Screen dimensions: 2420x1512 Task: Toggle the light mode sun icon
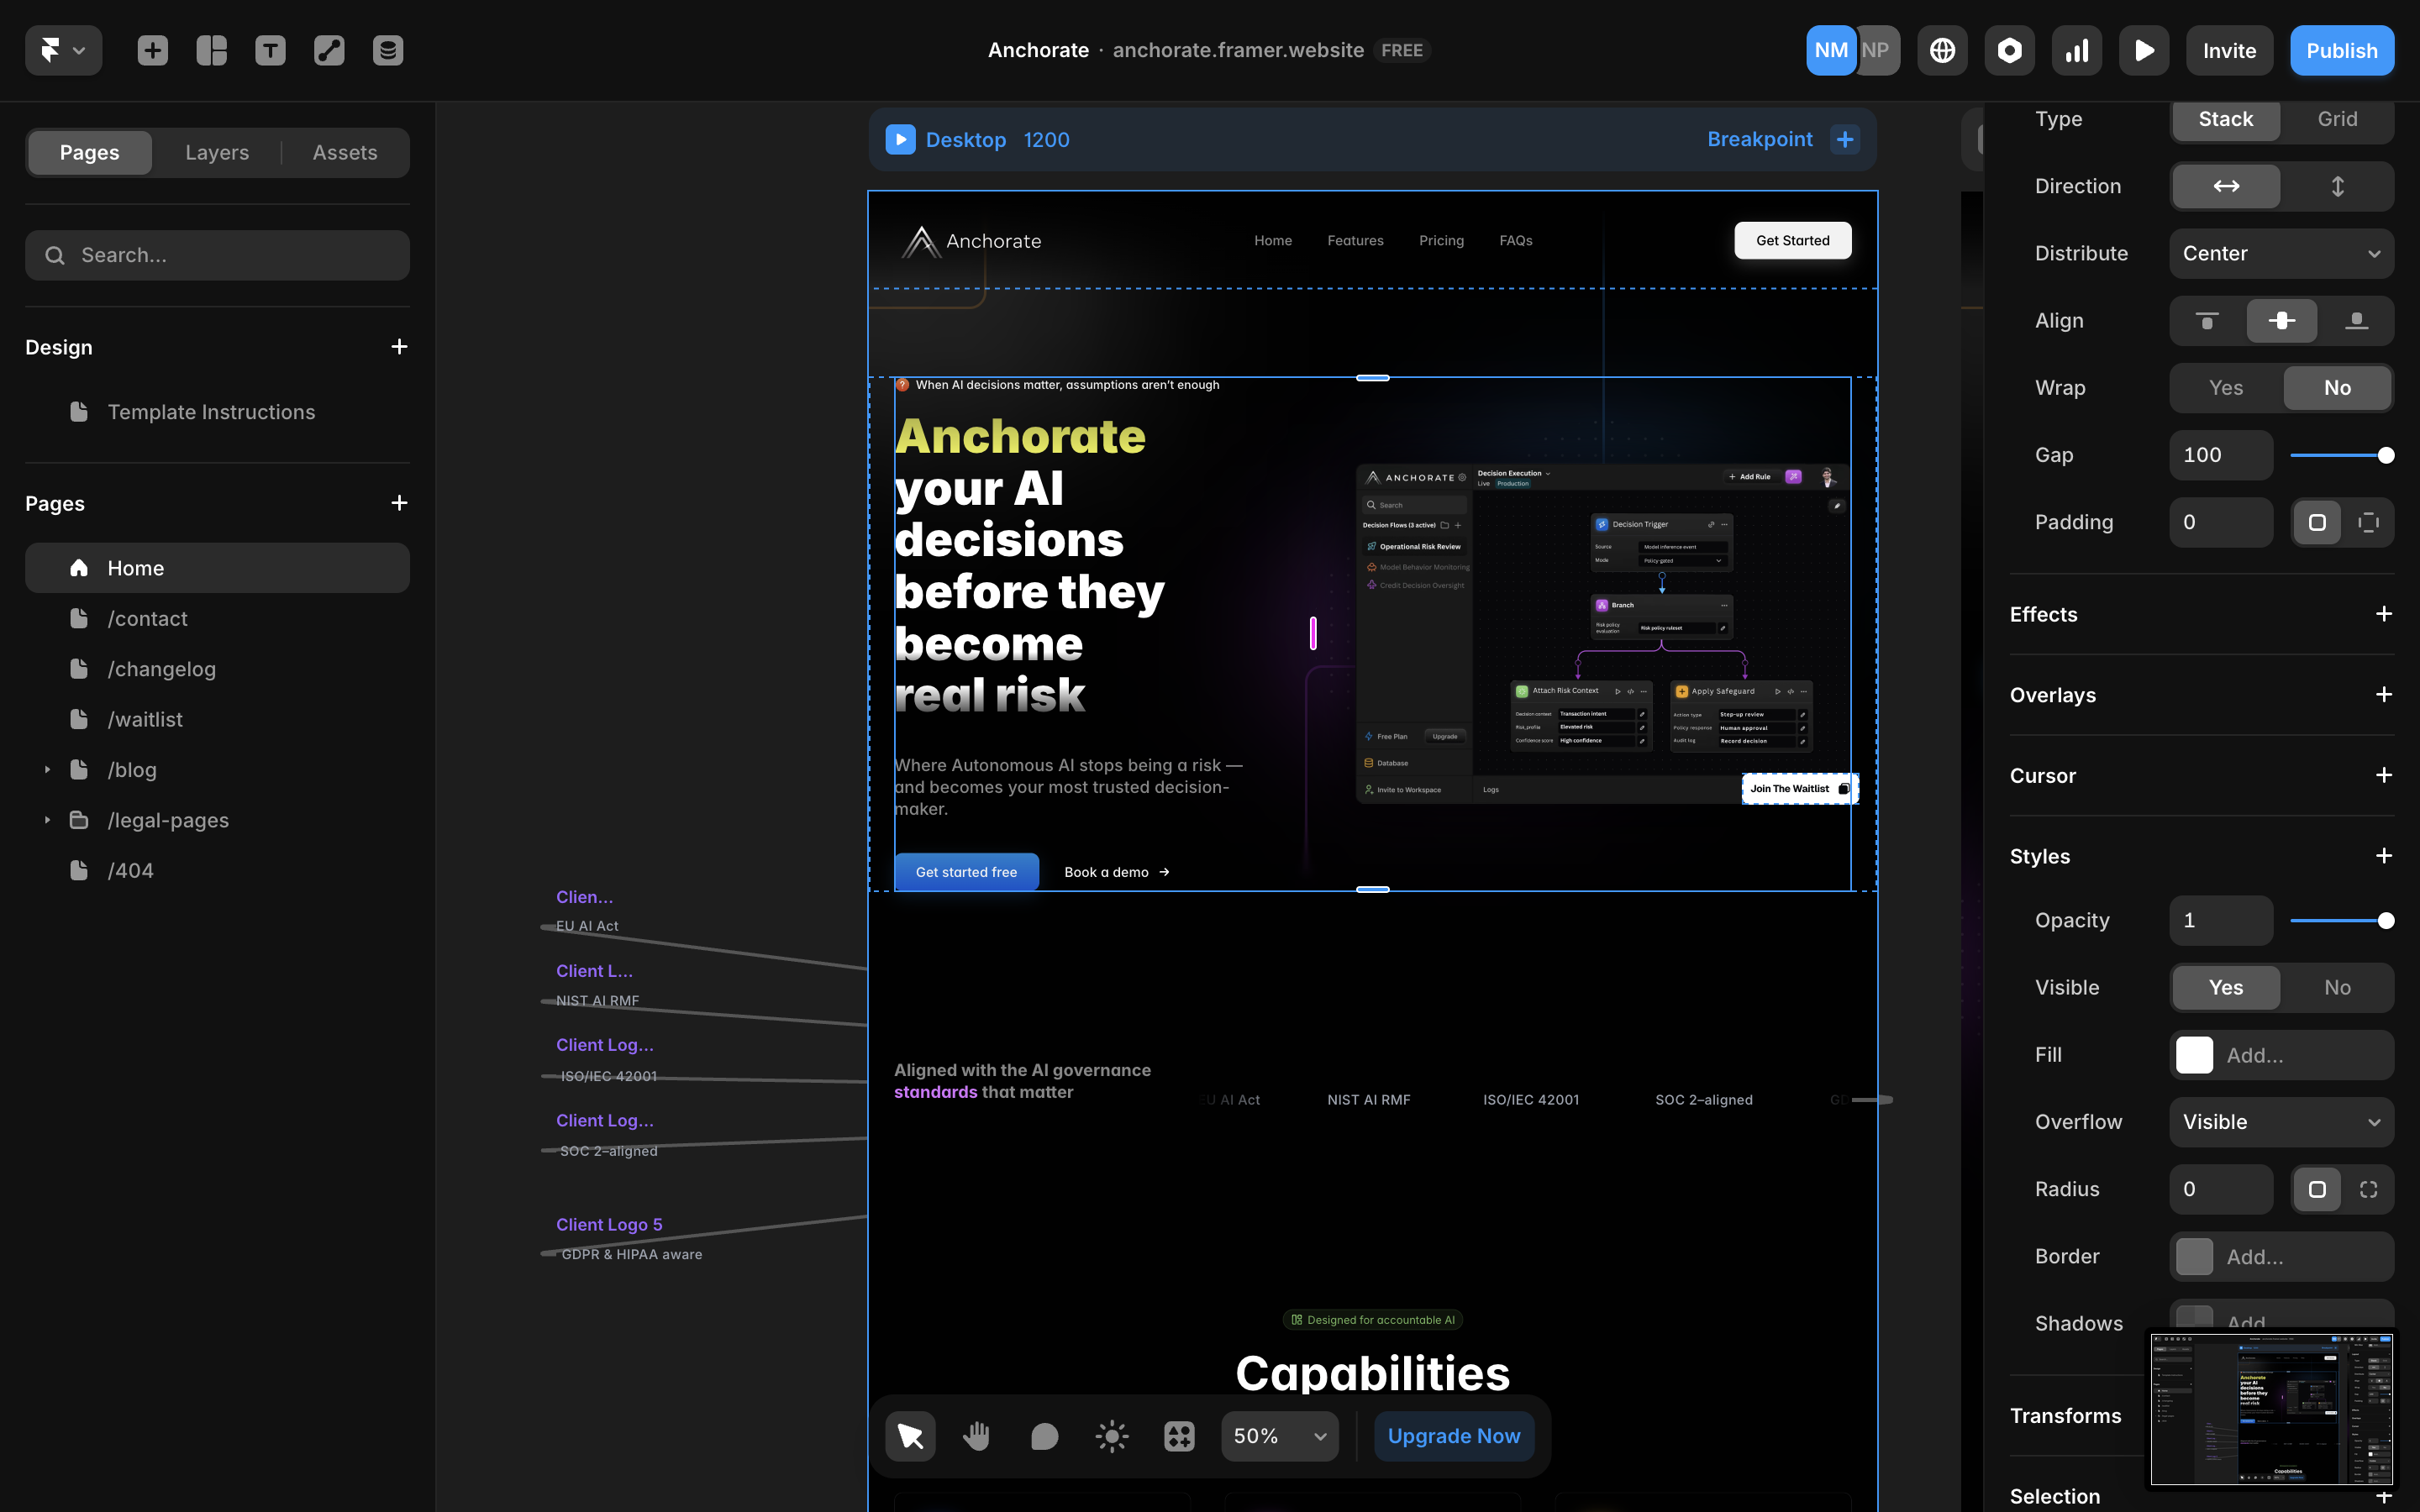(x=1112, y=1436)
